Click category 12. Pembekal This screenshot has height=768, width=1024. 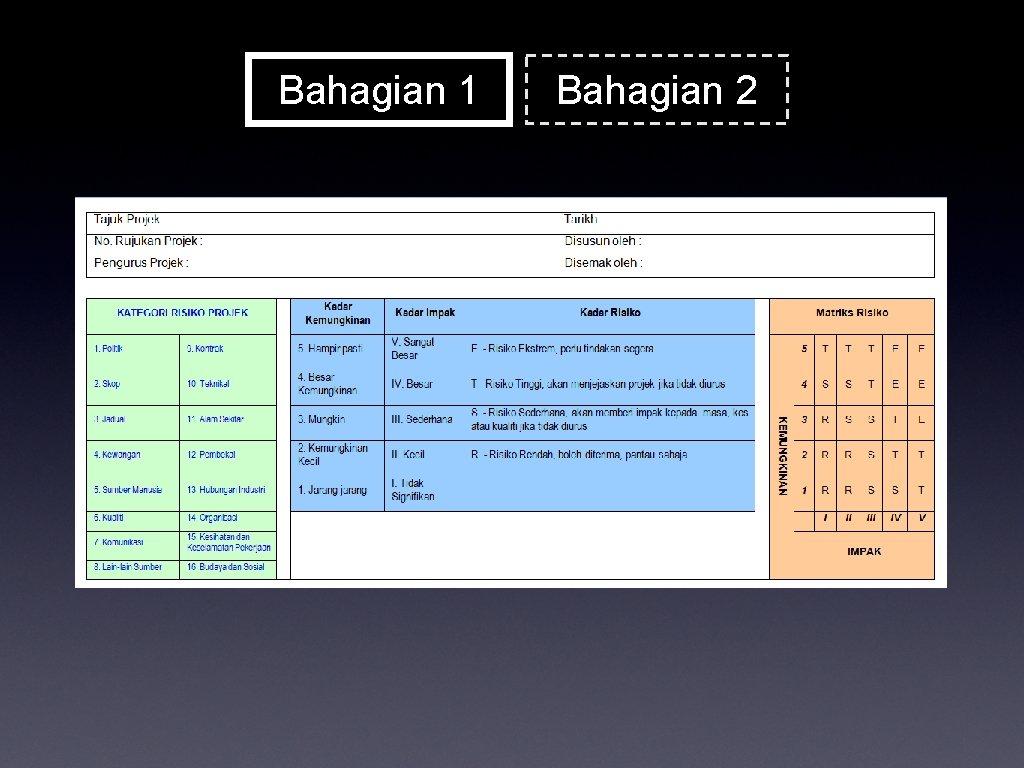211,455
